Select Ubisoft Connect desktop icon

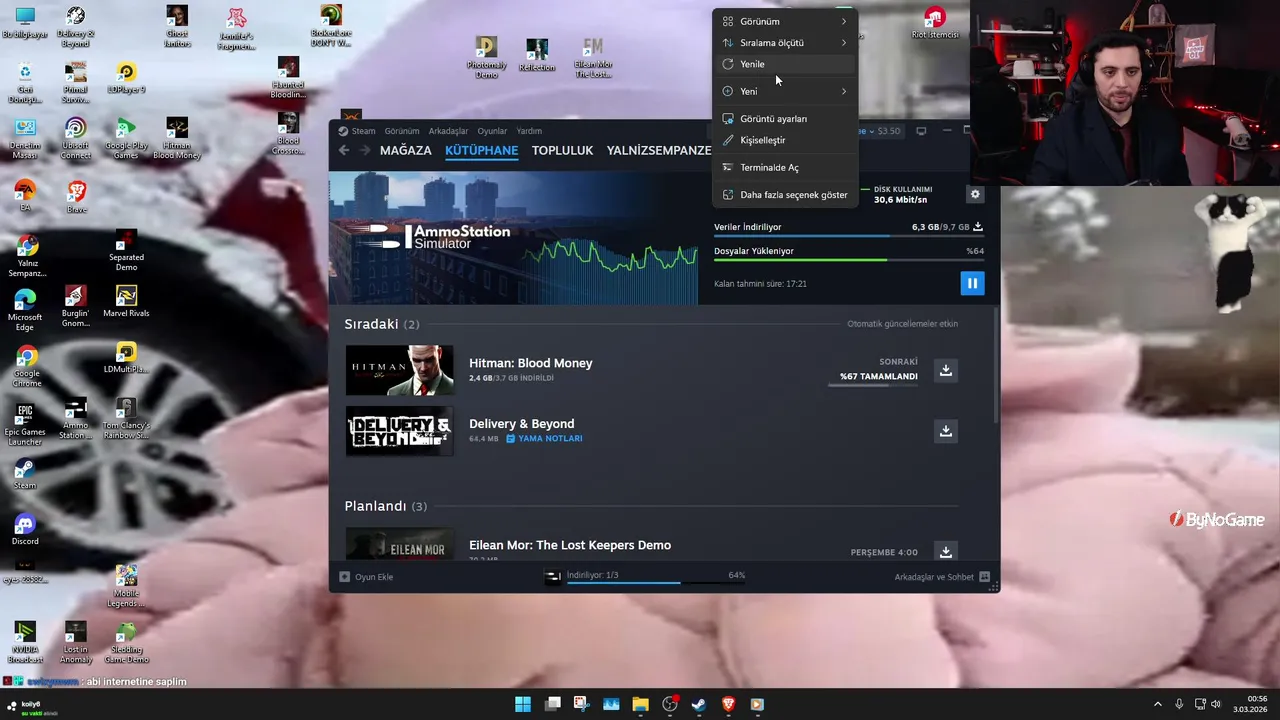pos(76,139)
